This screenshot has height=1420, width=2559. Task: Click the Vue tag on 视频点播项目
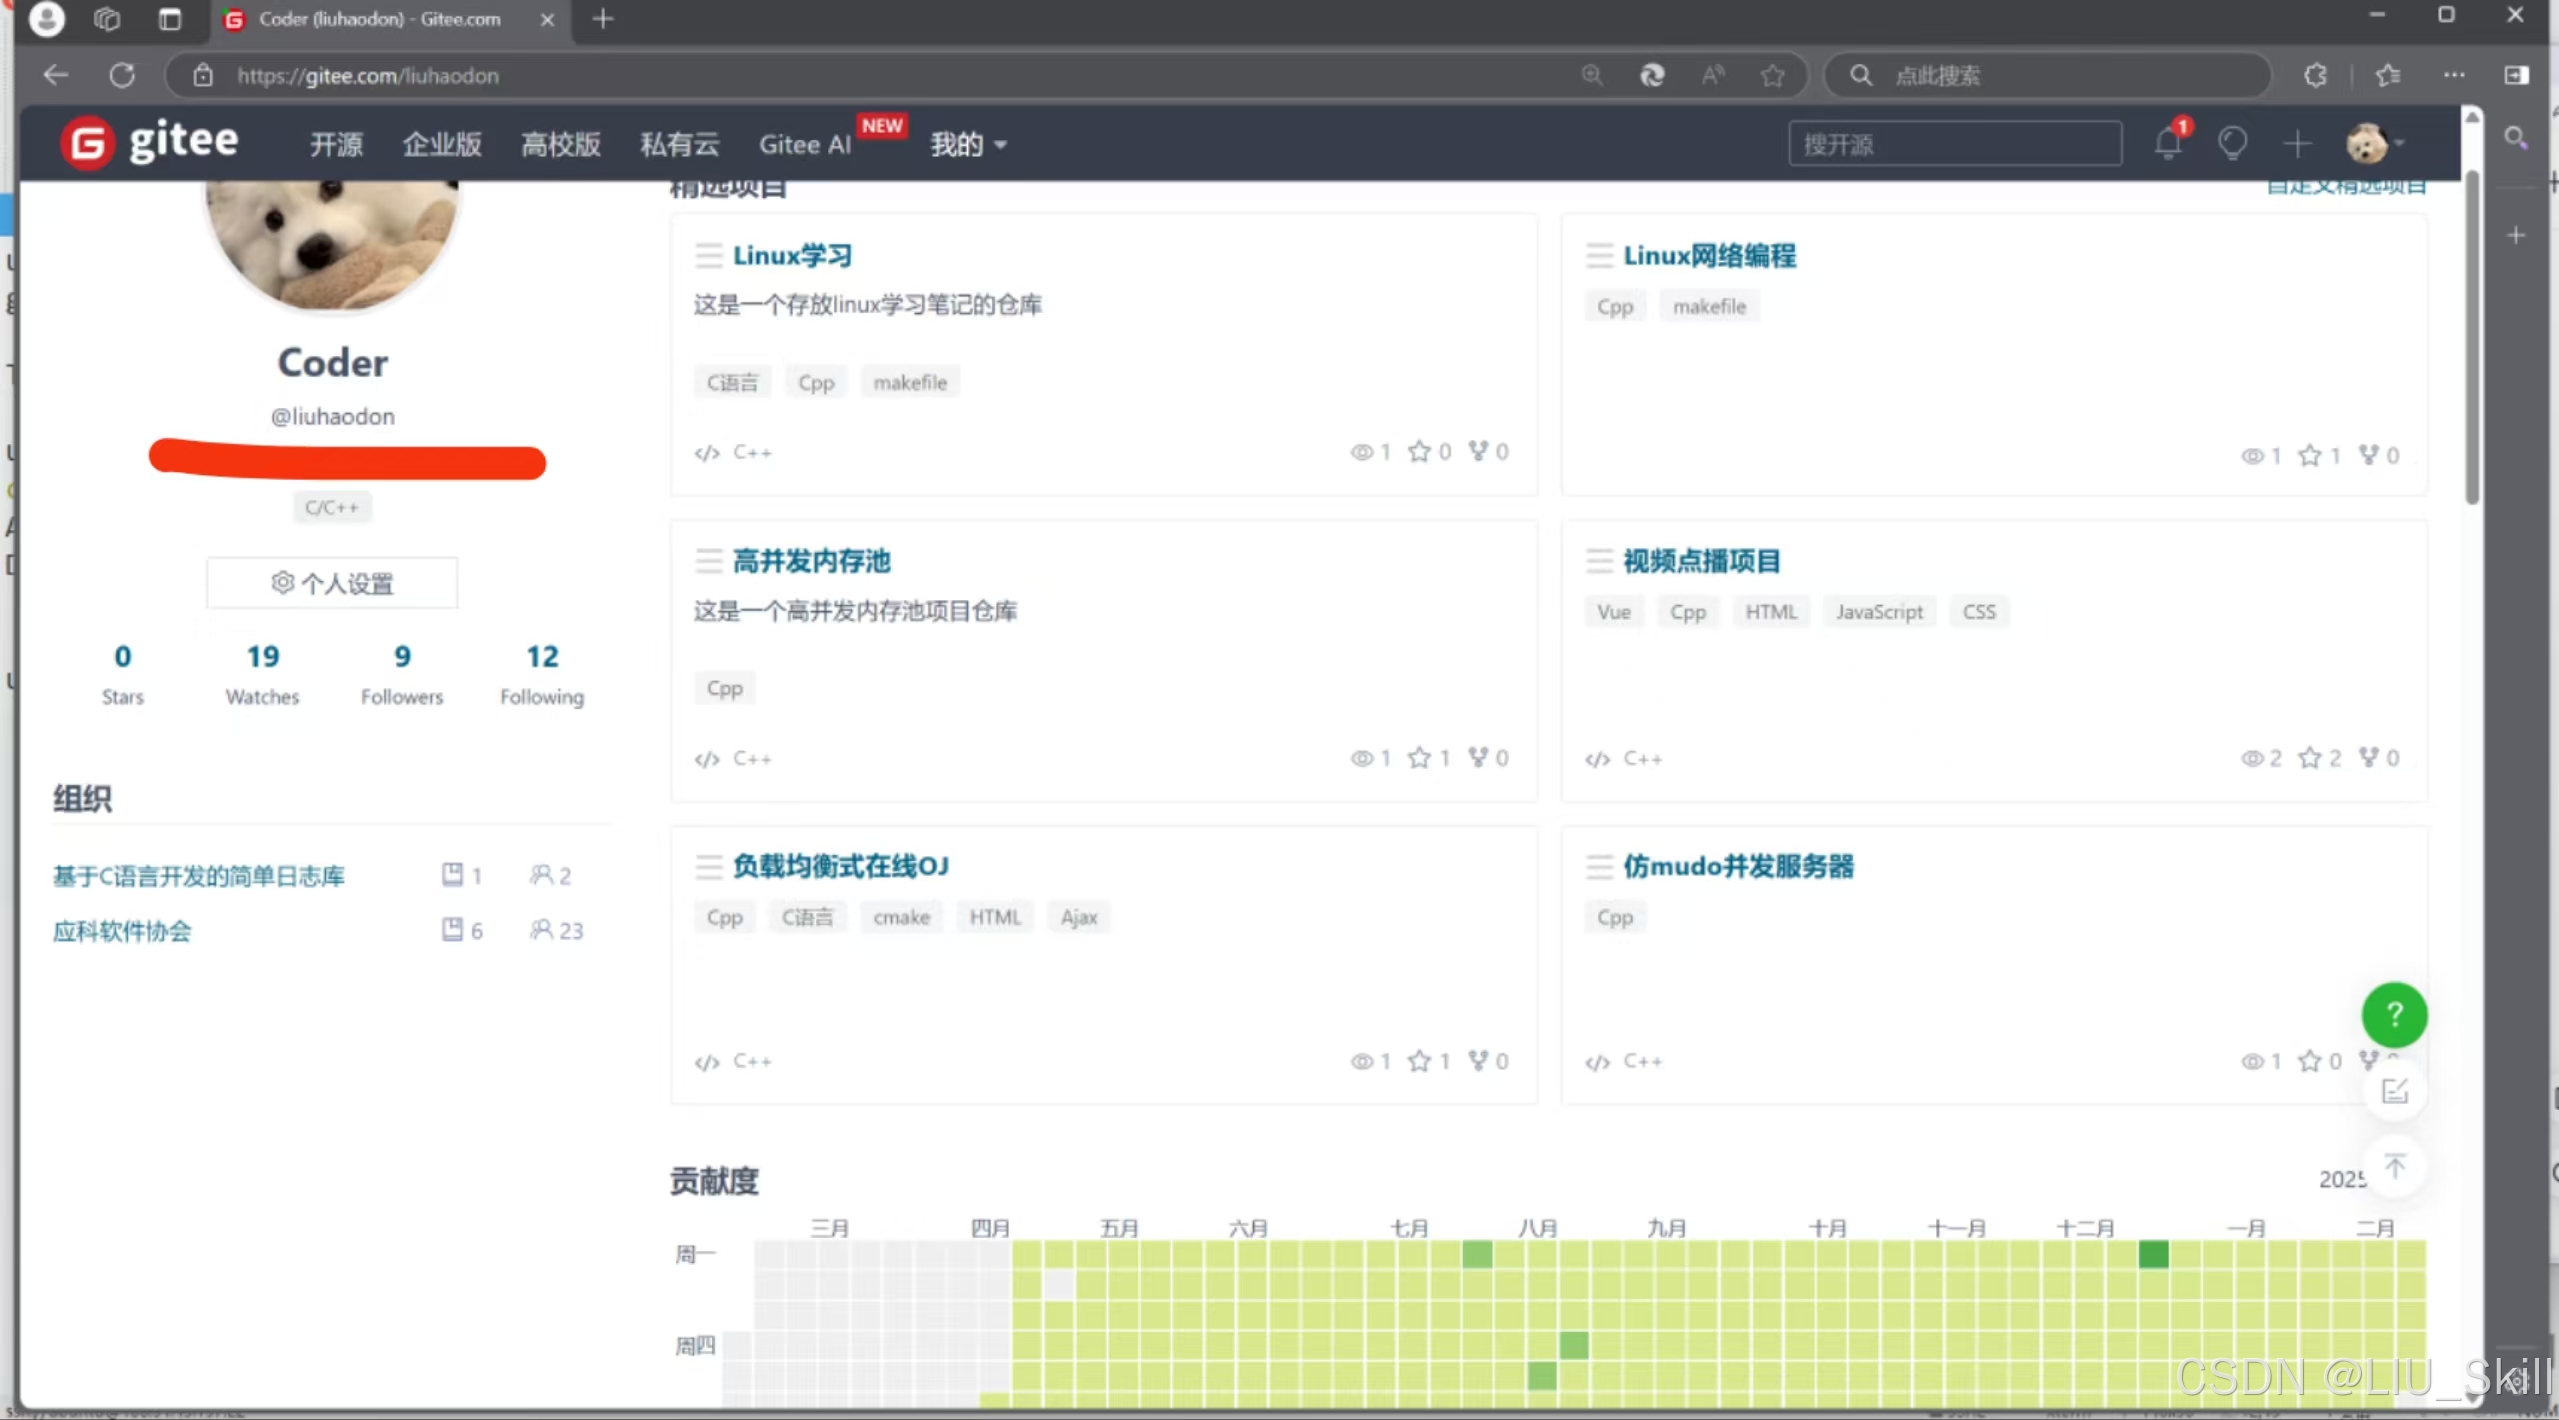point(1613,612)
